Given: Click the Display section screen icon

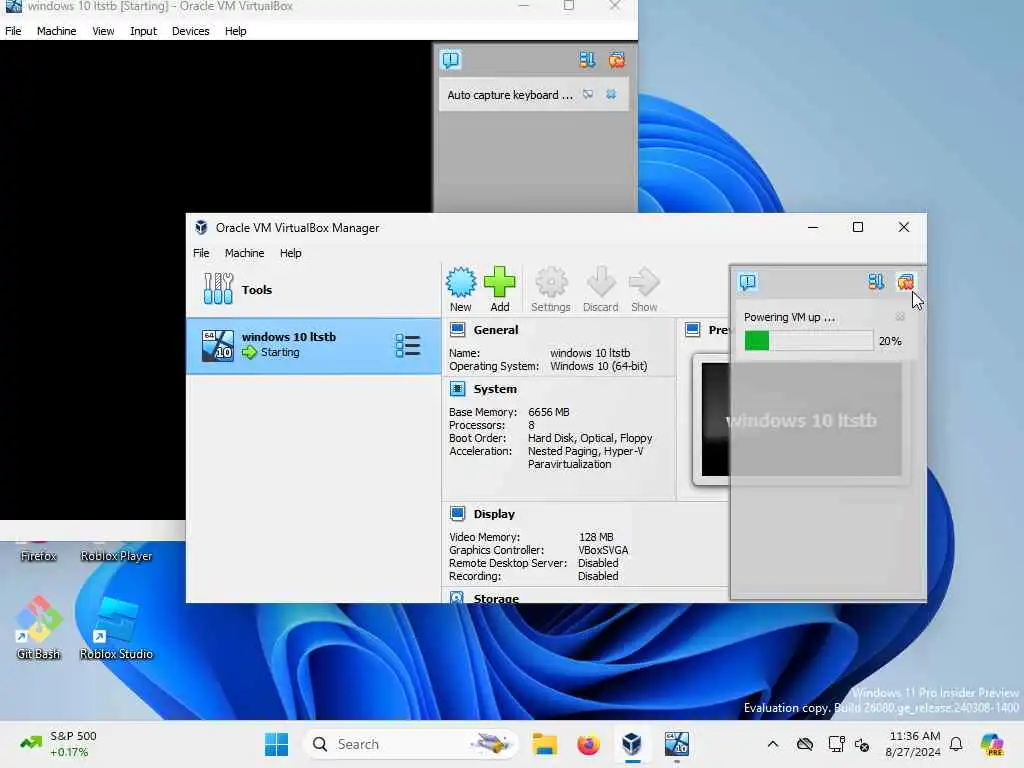Looking at the screenshot, I should (x=458, y=514).
